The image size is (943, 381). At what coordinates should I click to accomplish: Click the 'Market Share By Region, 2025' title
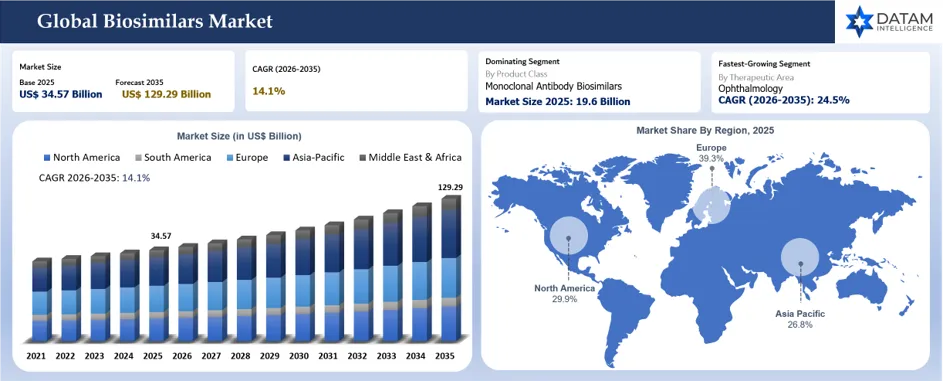[x=705, y=130]
